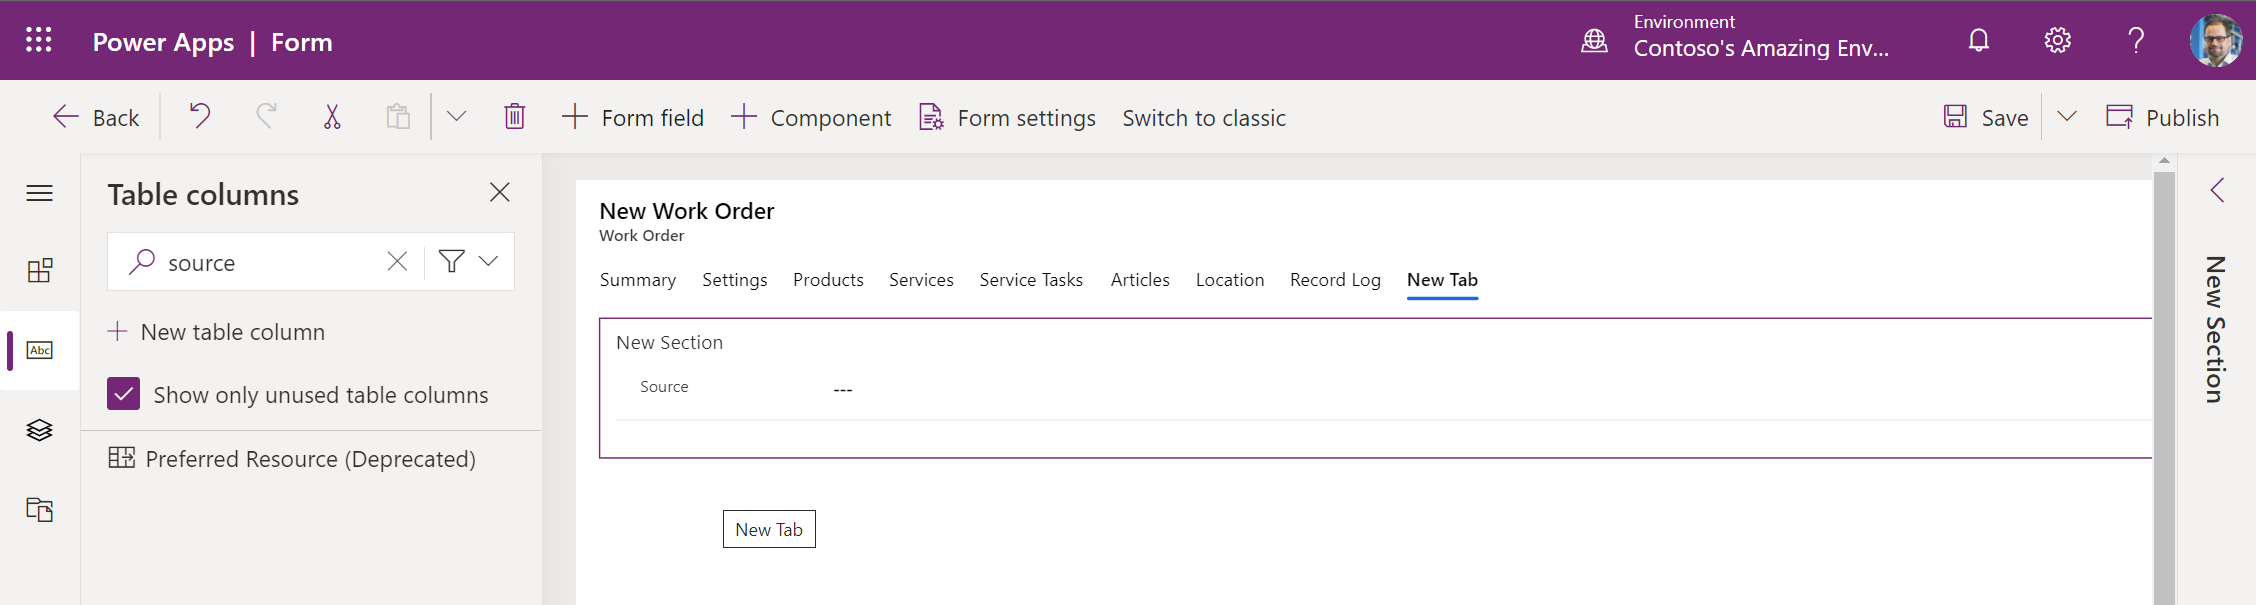Screen dimensions: 2256x605
Task: Open the column filter dropdown
Action: point(469,262)
